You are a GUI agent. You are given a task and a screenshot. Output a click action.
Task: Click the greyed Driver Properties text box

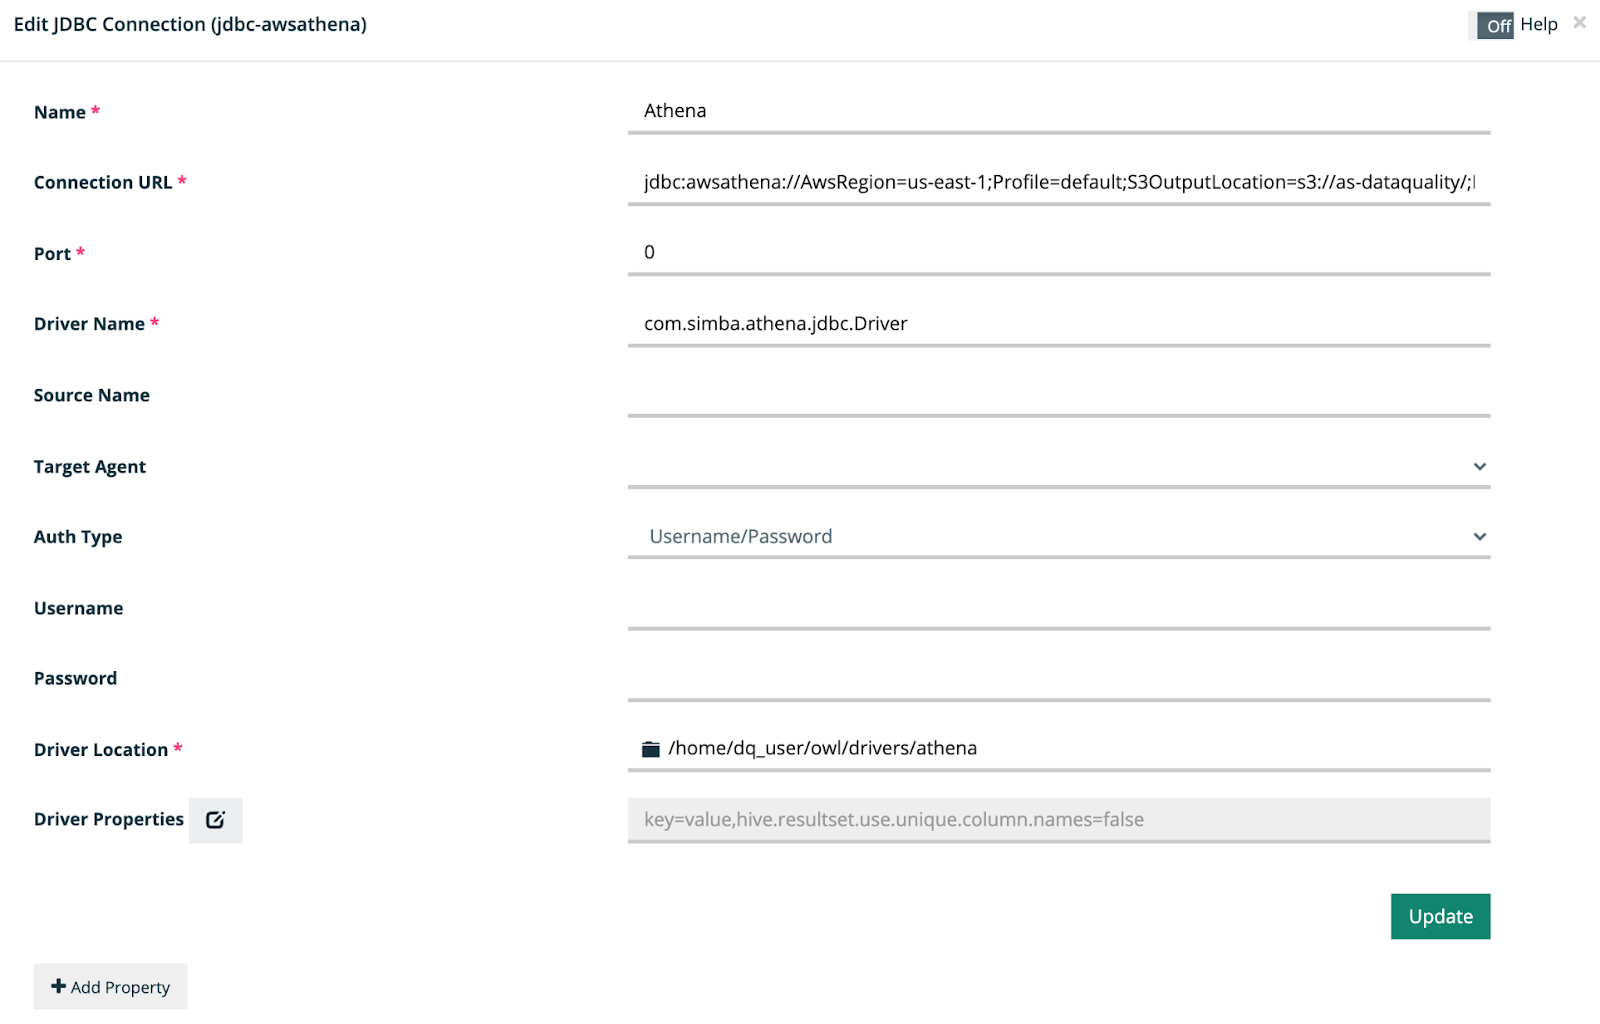1059,820
